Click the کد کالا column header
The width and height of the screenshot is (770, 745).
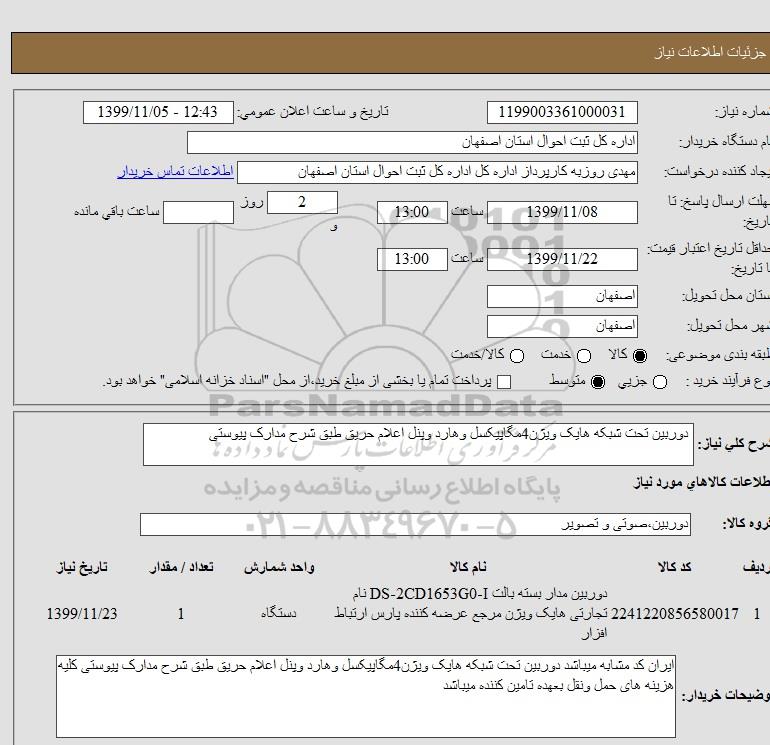click(675, 568)
